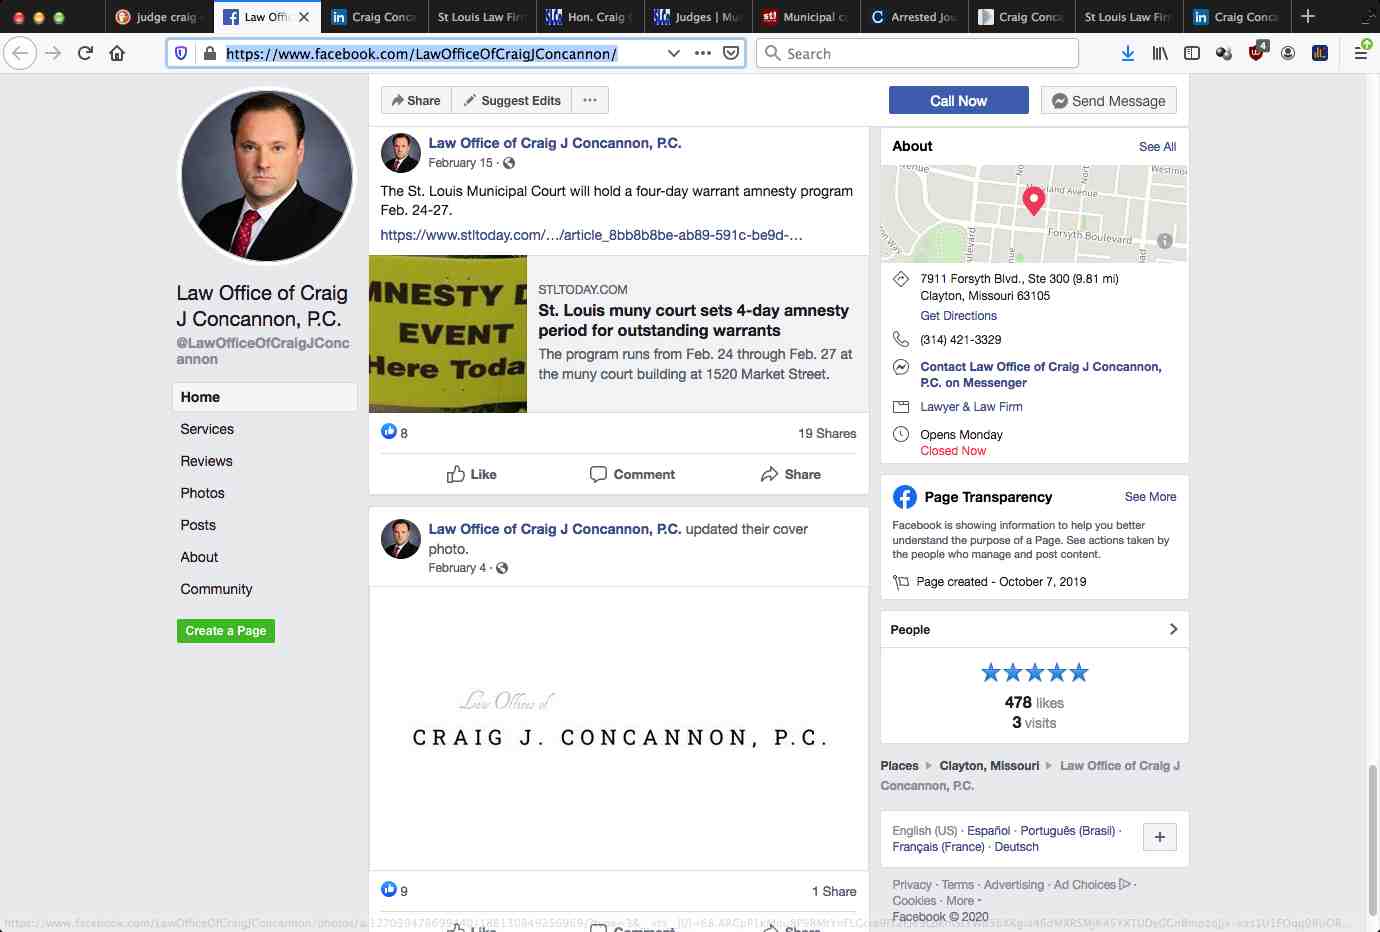
Task: Click the five-star rating
Action: pos(1034,673)
